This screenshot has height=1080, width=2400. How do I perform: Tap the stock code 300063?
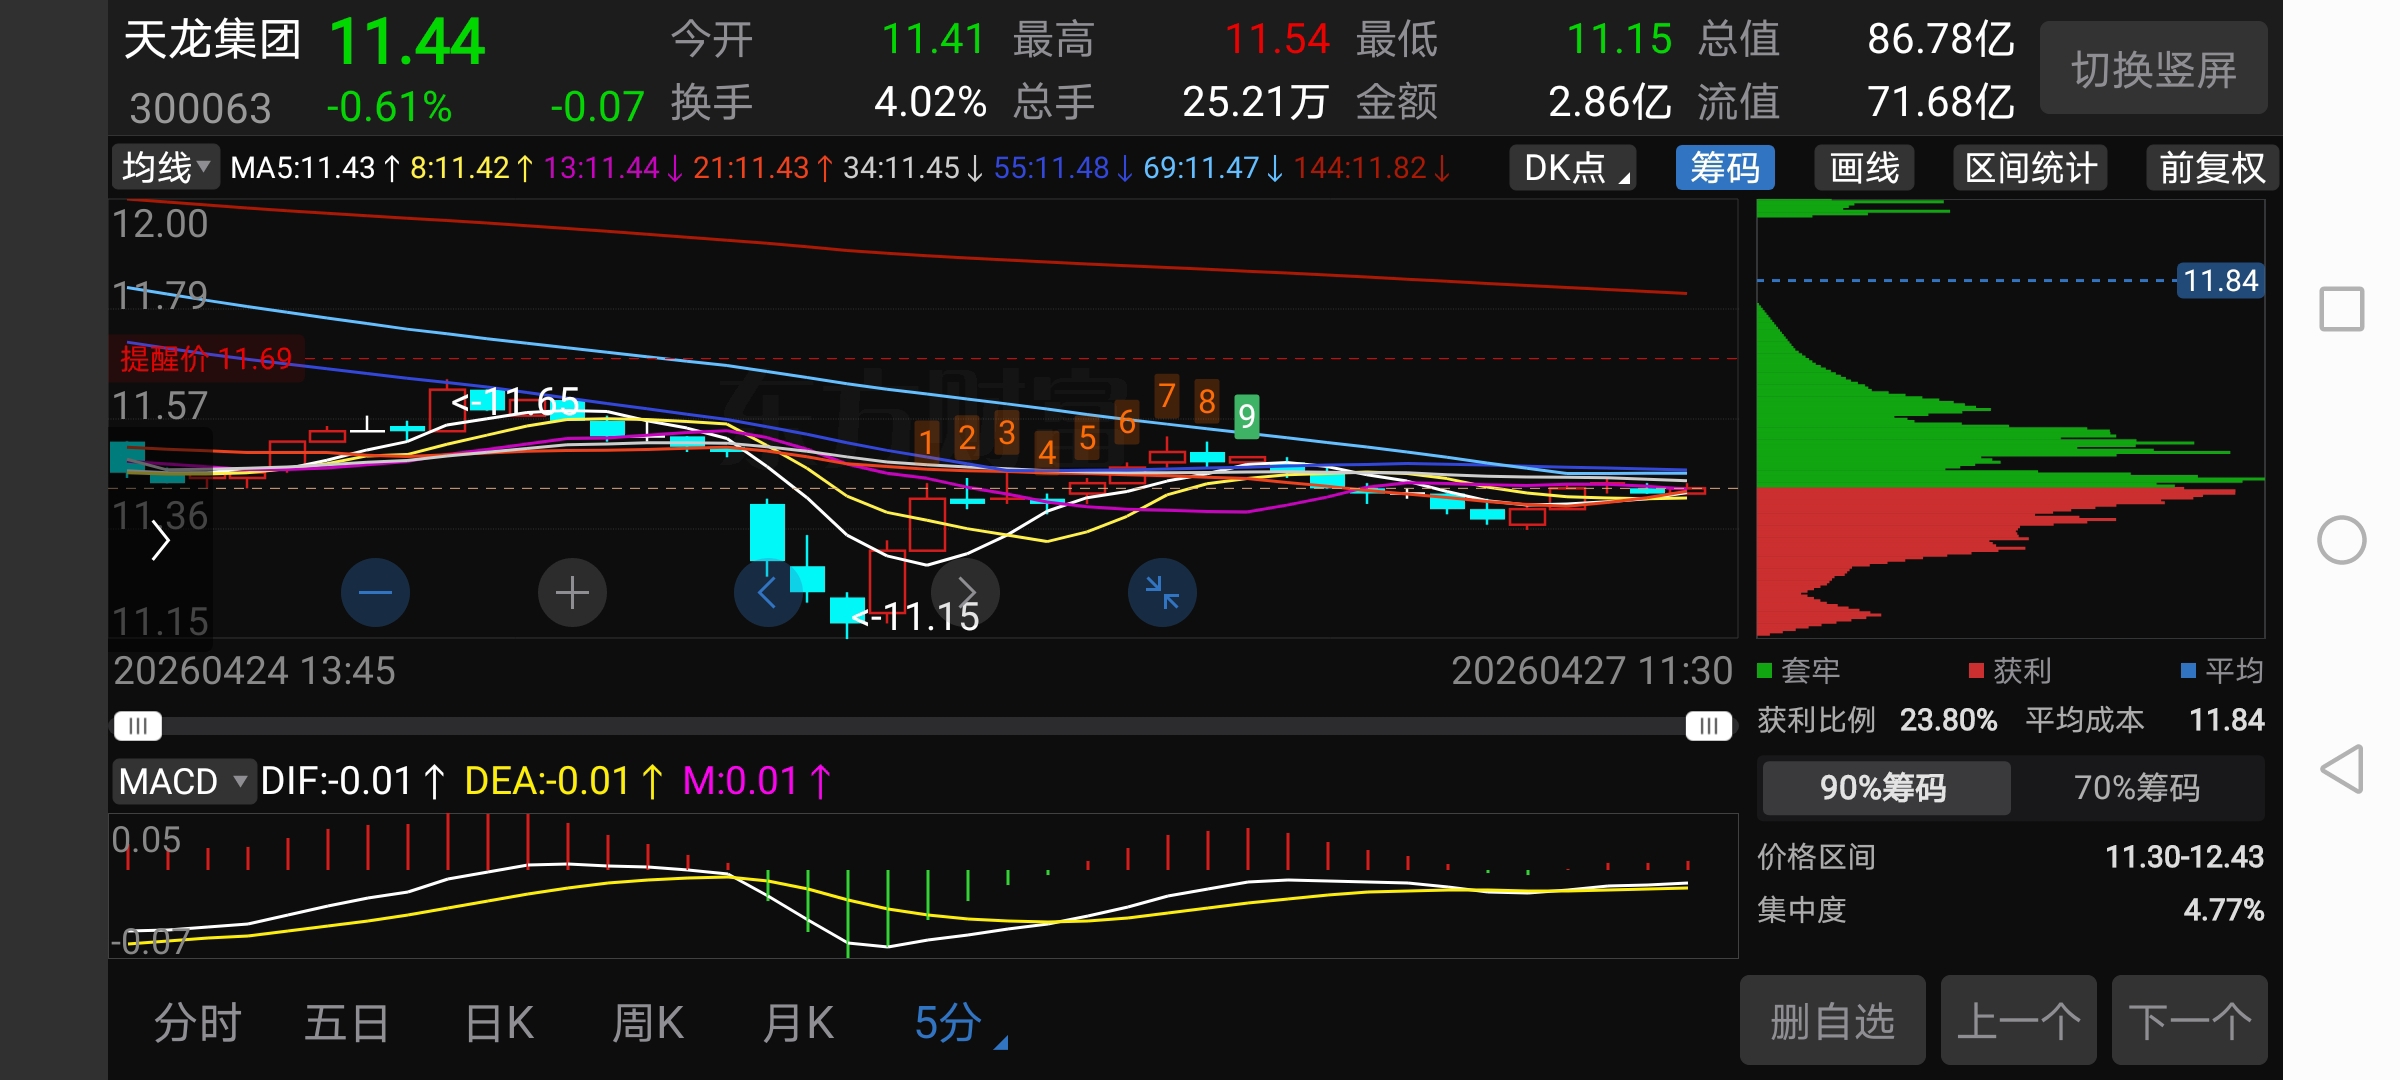coord(200,108)
